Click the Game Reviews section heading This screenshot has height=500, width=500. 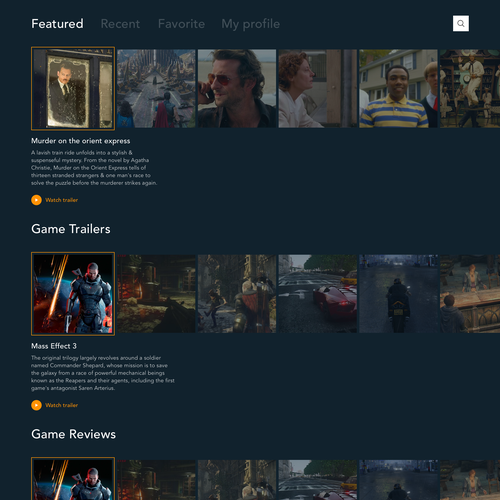point(74,434)
